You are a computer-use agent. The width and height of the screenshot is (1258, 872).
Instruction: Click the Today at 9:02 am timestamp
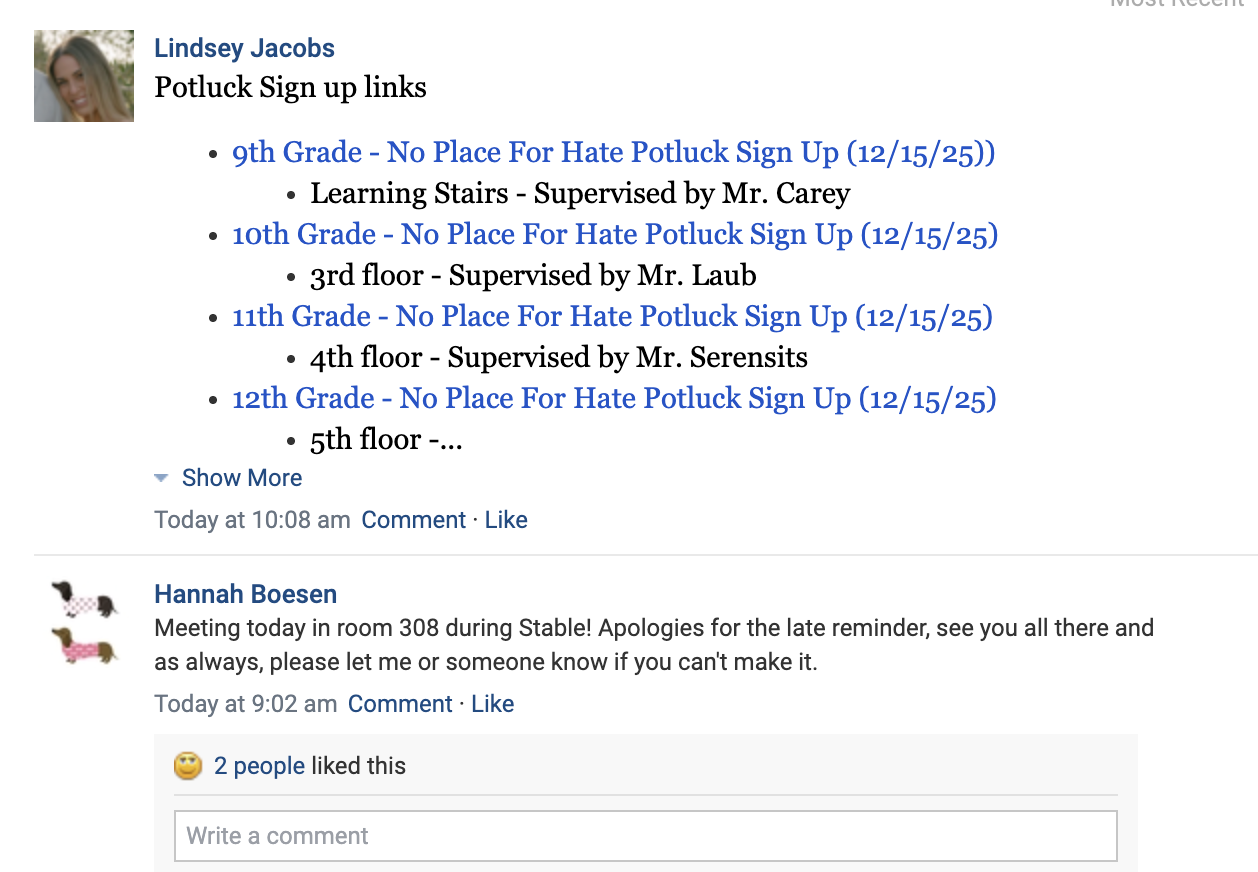(245, 704)
